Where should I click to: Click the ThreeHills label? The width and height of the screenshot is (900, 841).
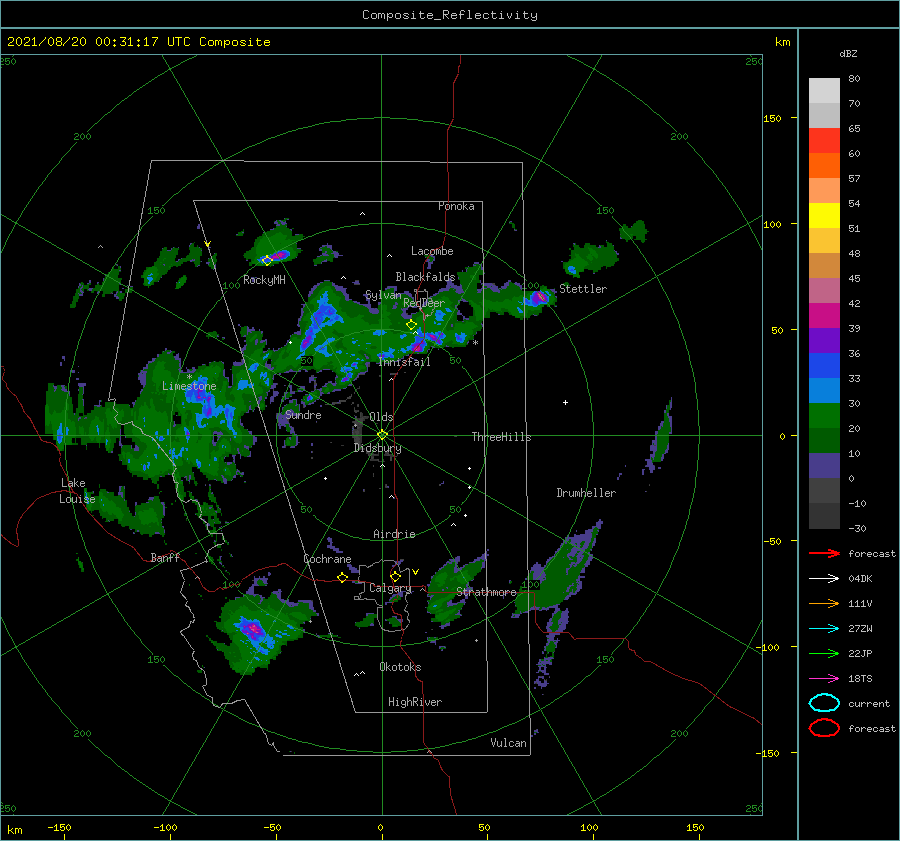(501, 437)
